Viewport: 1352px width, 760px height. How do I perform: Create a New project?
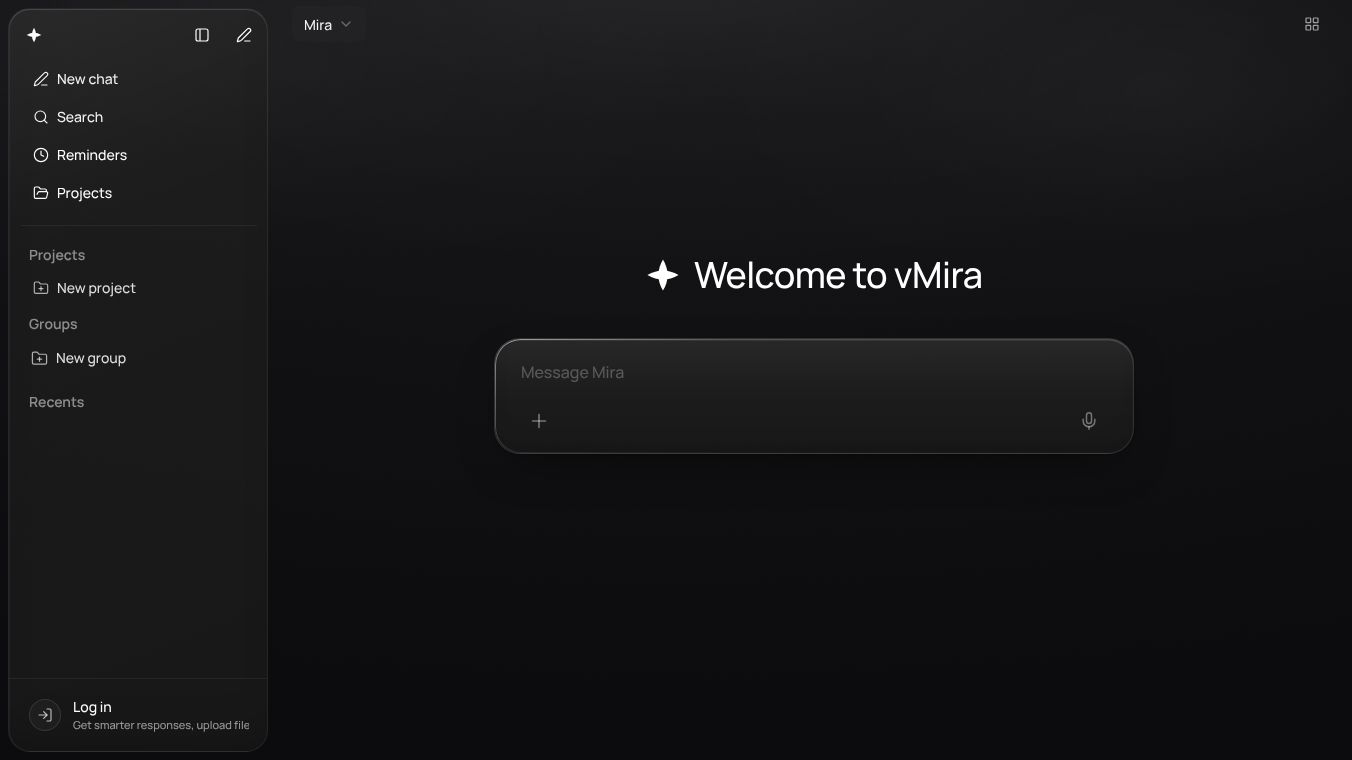pyautogui.click(x=138, y=288)
